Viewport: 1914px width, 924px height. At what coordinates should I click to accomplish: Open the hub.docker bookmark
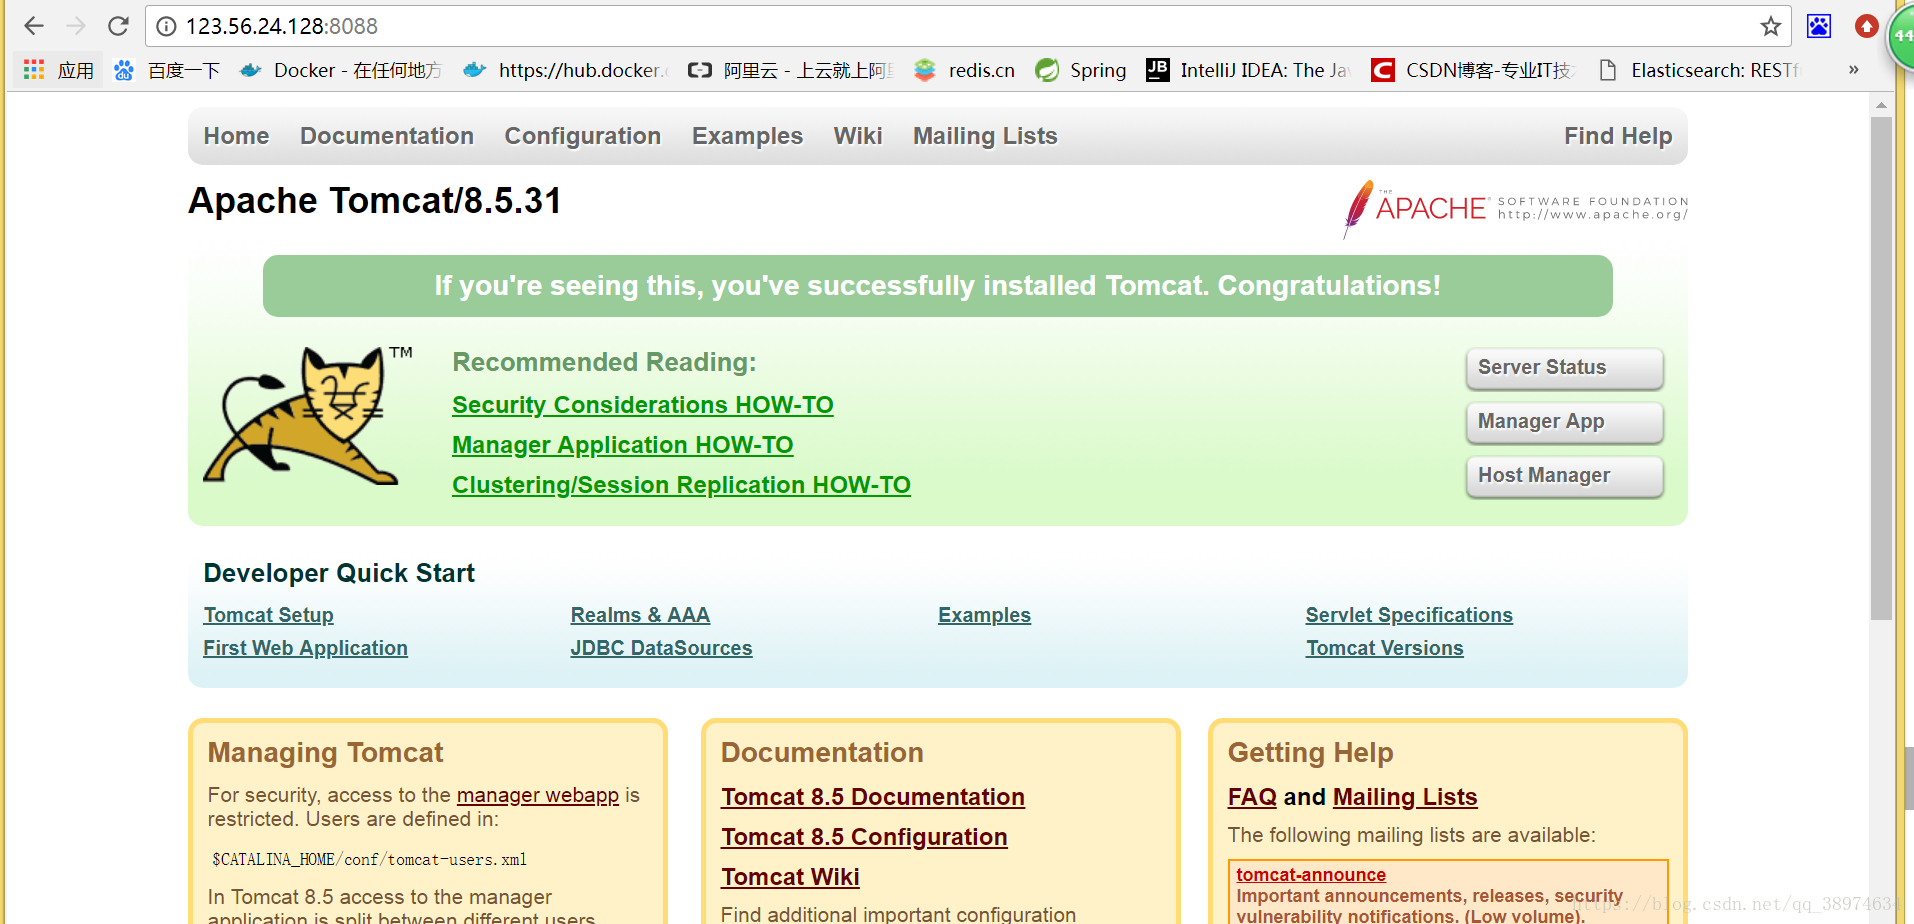click(x=566, y=70)
